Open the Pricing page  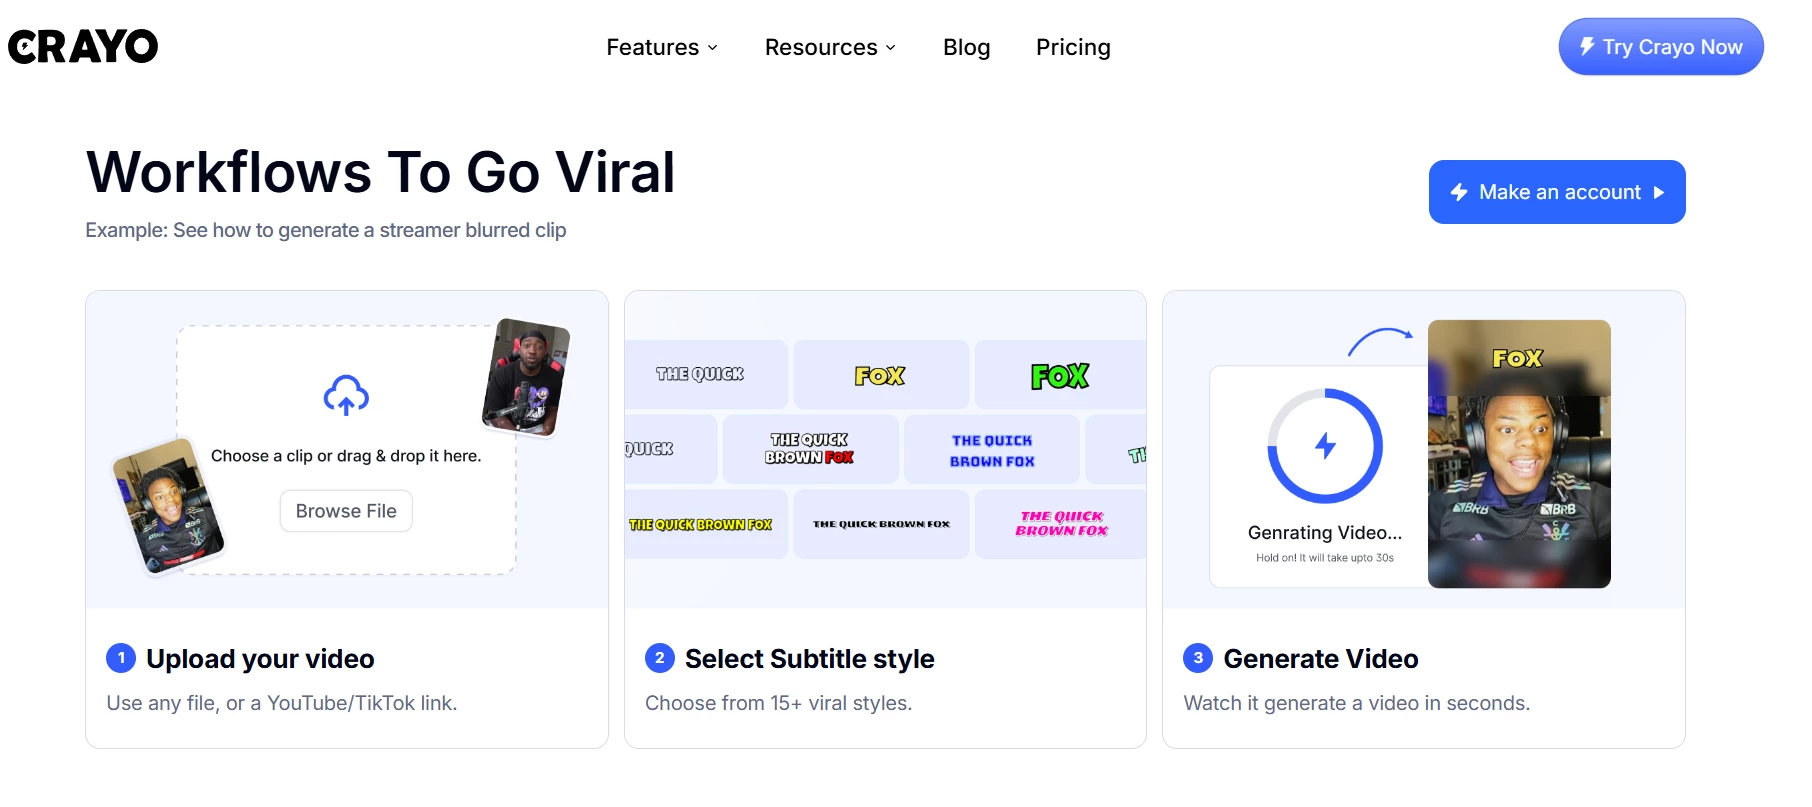1073,47
